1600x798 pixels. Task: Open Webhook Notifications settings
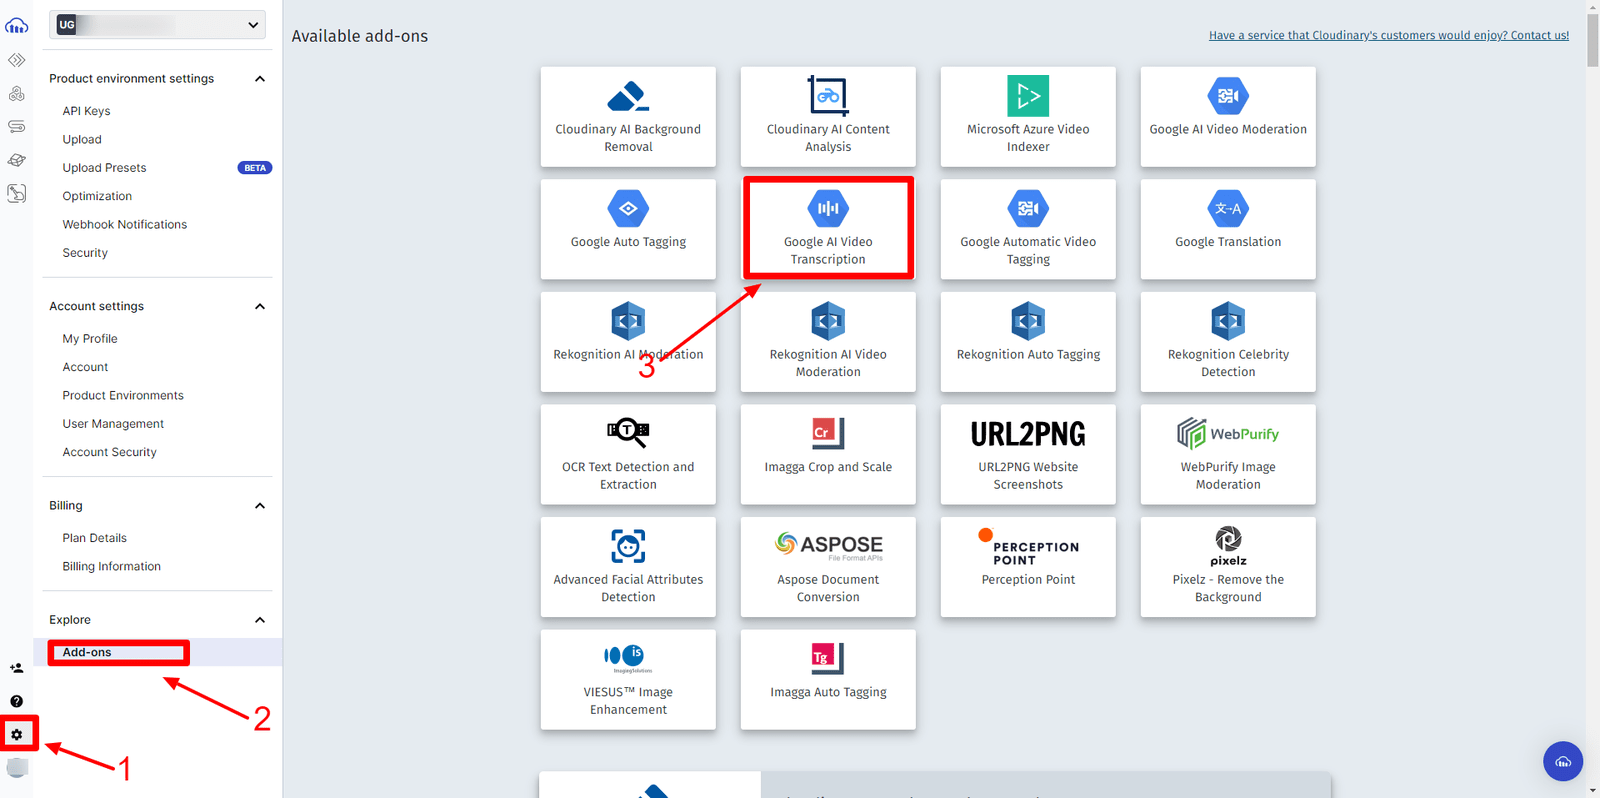[124, 225]
